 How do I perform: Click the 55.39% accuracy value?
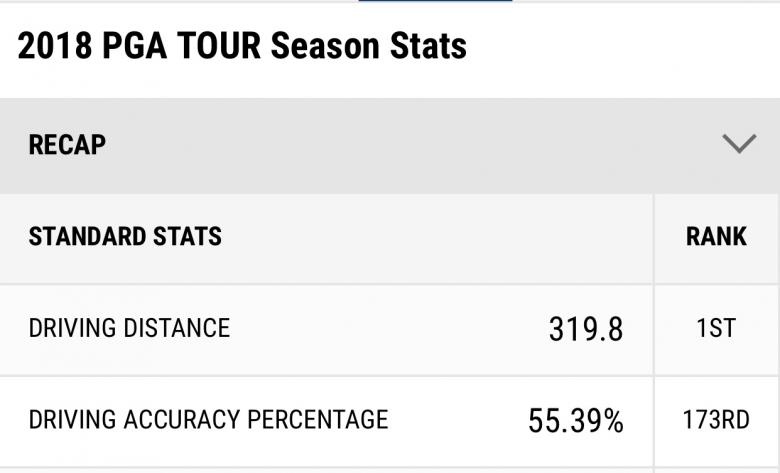pyautogui.click(x=575, y=421)
